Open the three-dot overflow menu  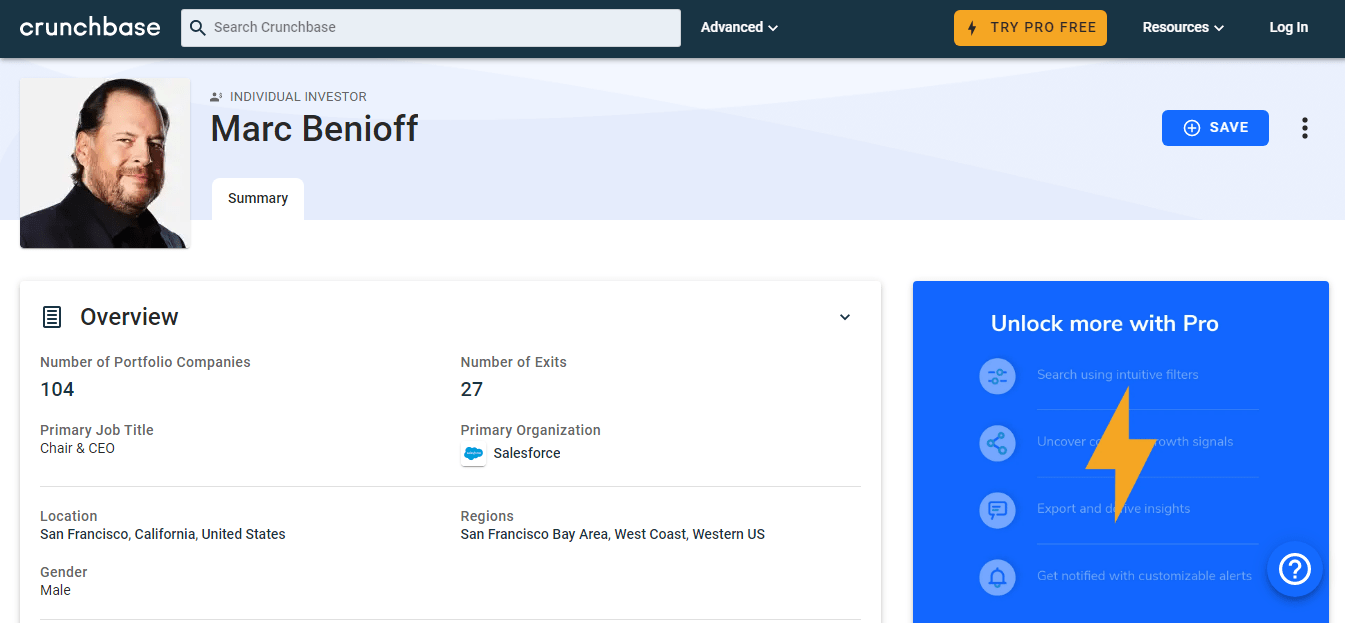tap(1305, 128)
